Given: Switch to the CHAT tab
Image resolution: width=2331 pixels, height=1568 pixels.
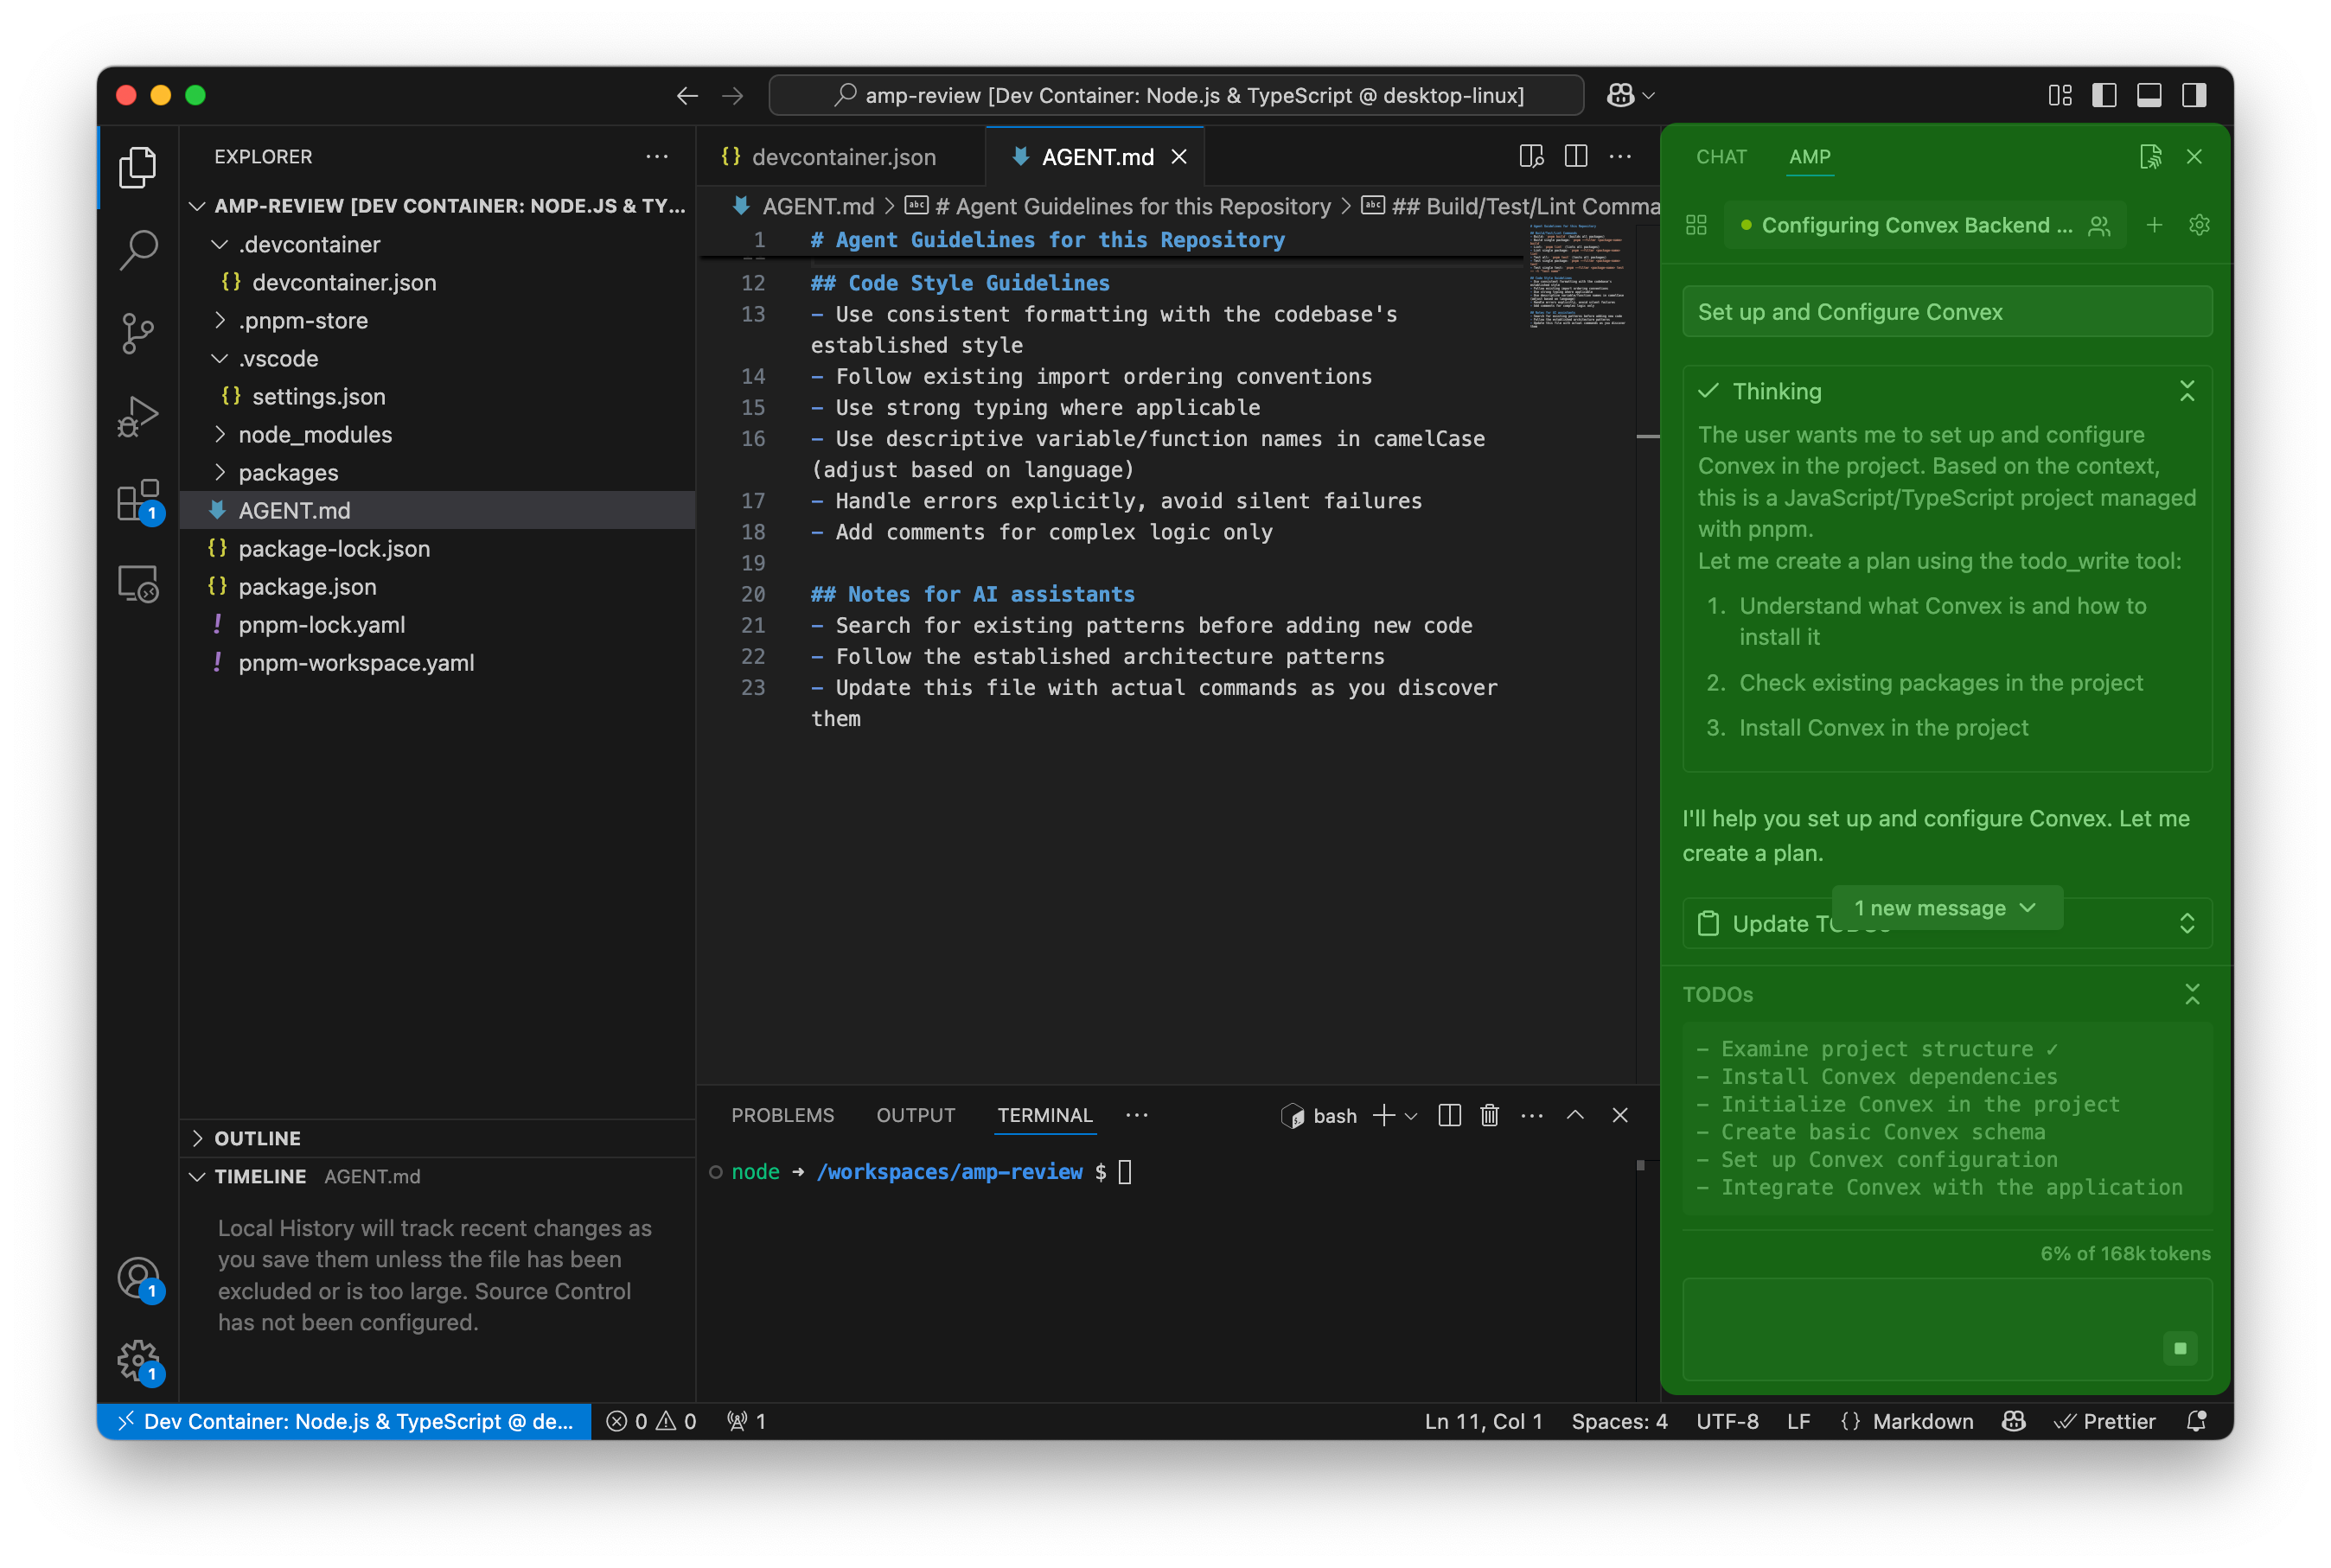Looking at the screenshot, I should pyautogui.click(x=1721, y=157).
